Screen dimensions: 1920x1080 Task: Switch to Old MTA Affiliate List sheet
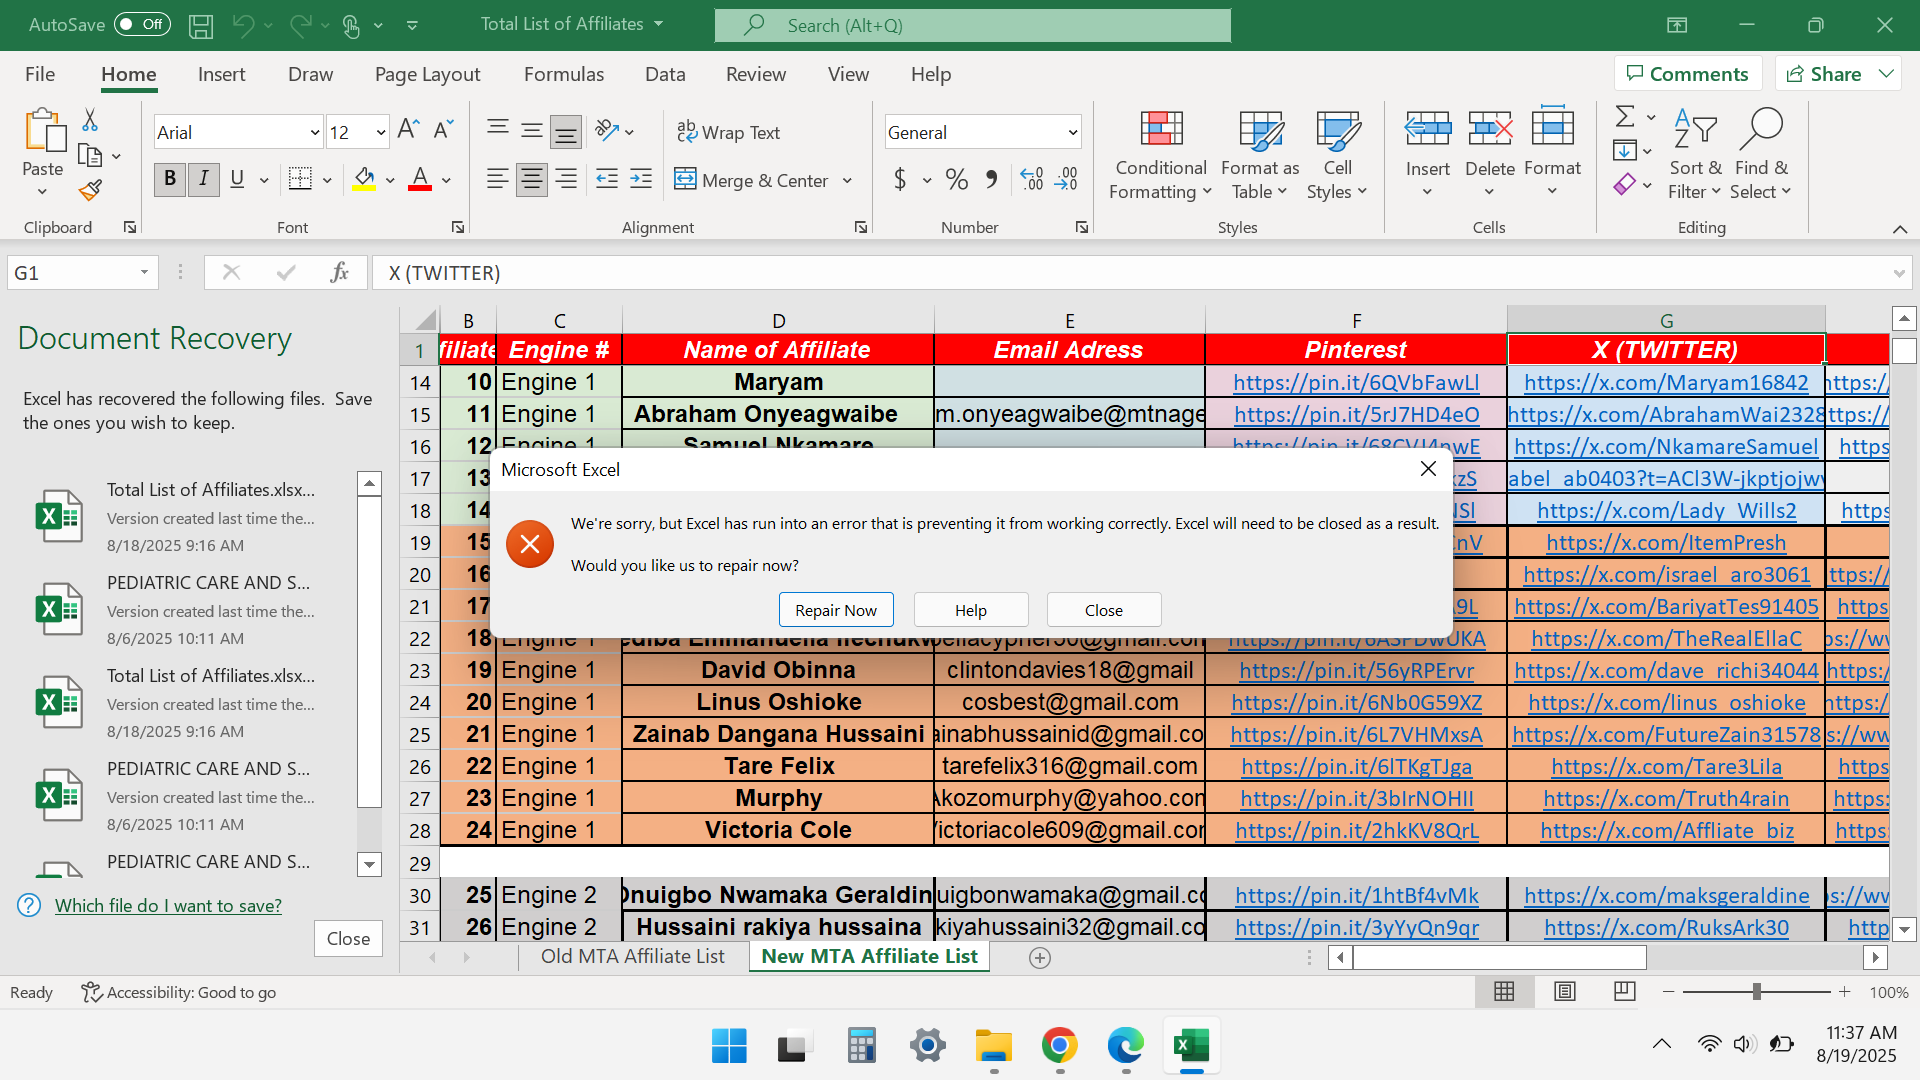coord(632,956)
